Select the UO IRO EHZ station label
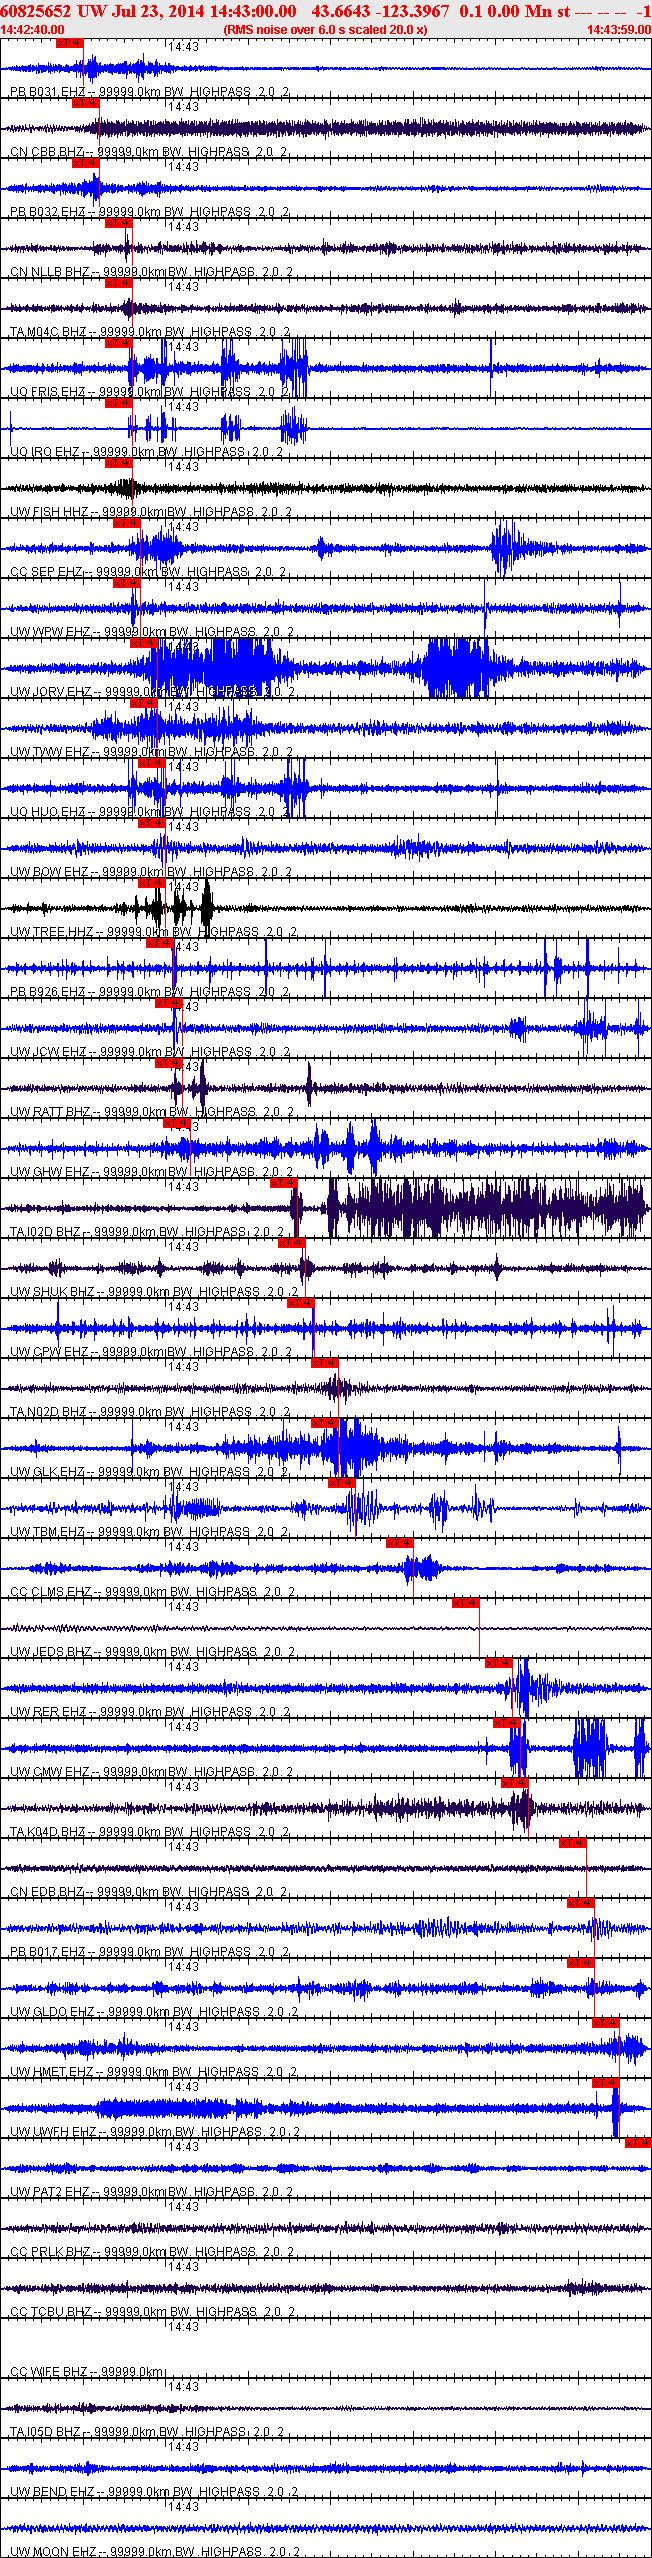Viewport: 652px width, 2558px height. (x=147, y=452)
